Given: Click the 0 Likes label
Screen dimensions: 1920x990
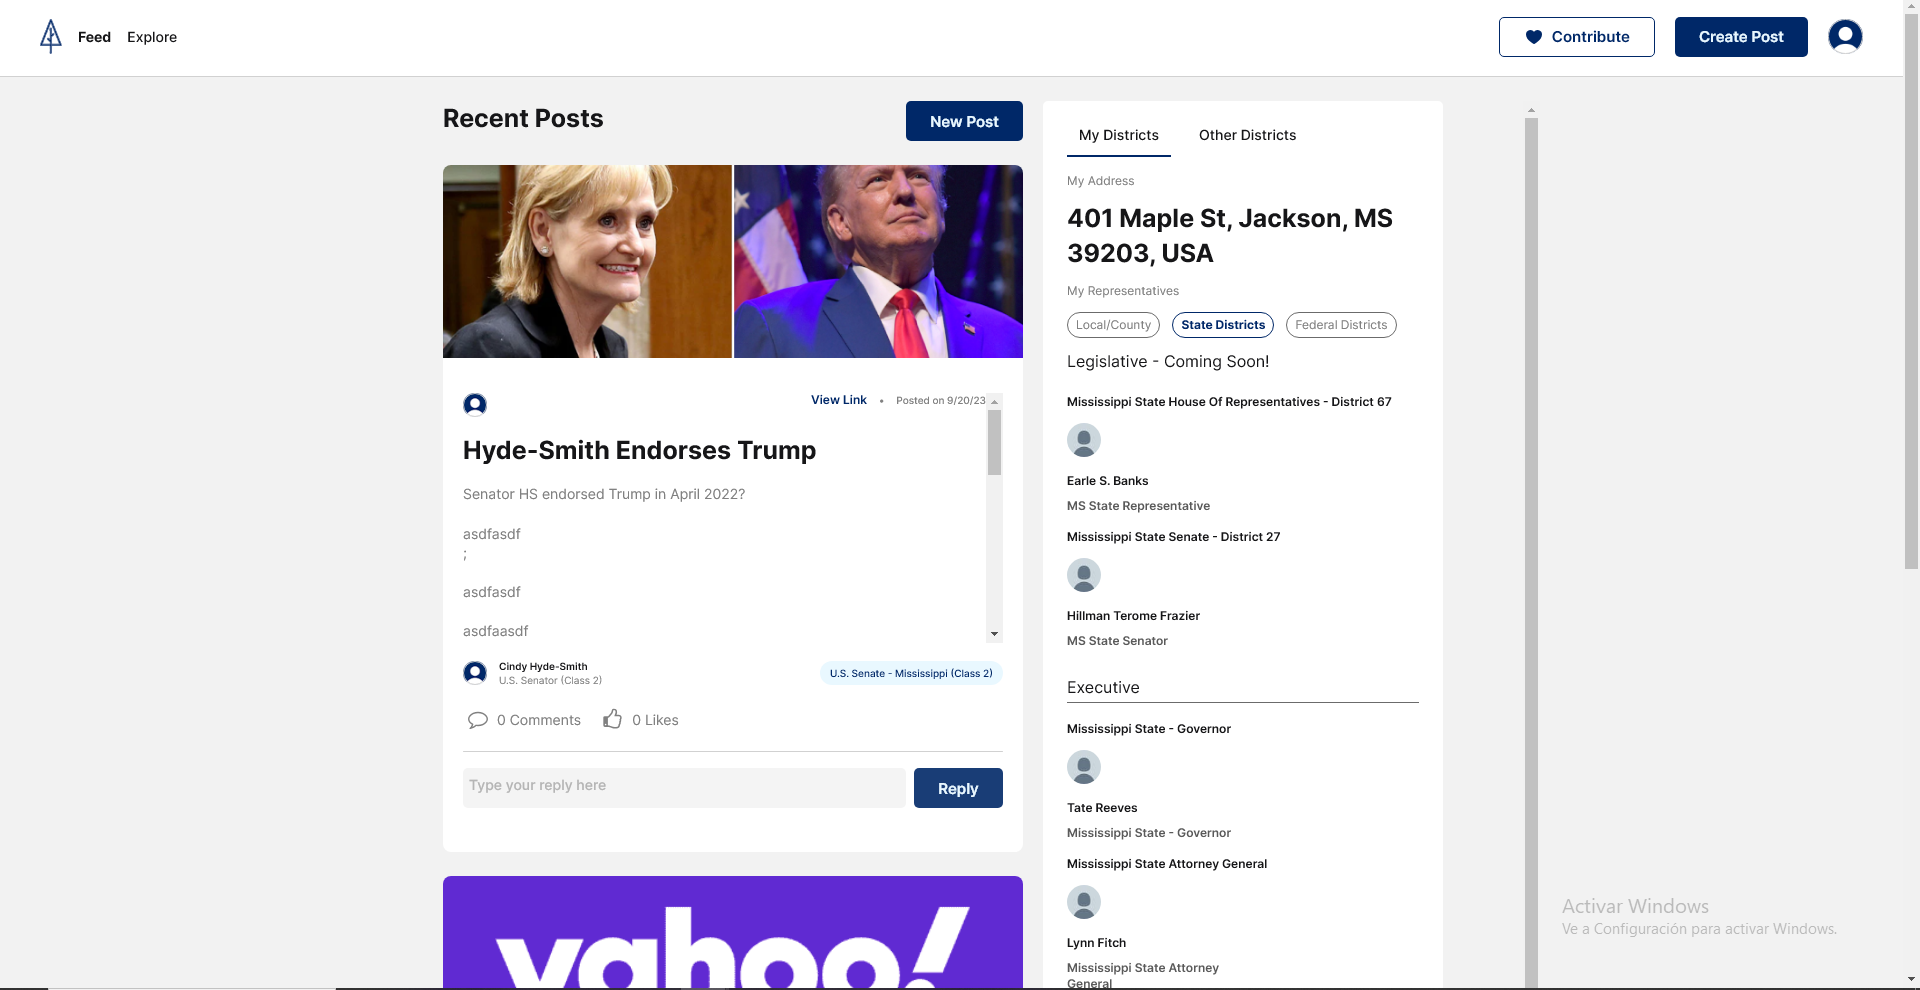Looking at the screenshot, I should coord(655,720).
